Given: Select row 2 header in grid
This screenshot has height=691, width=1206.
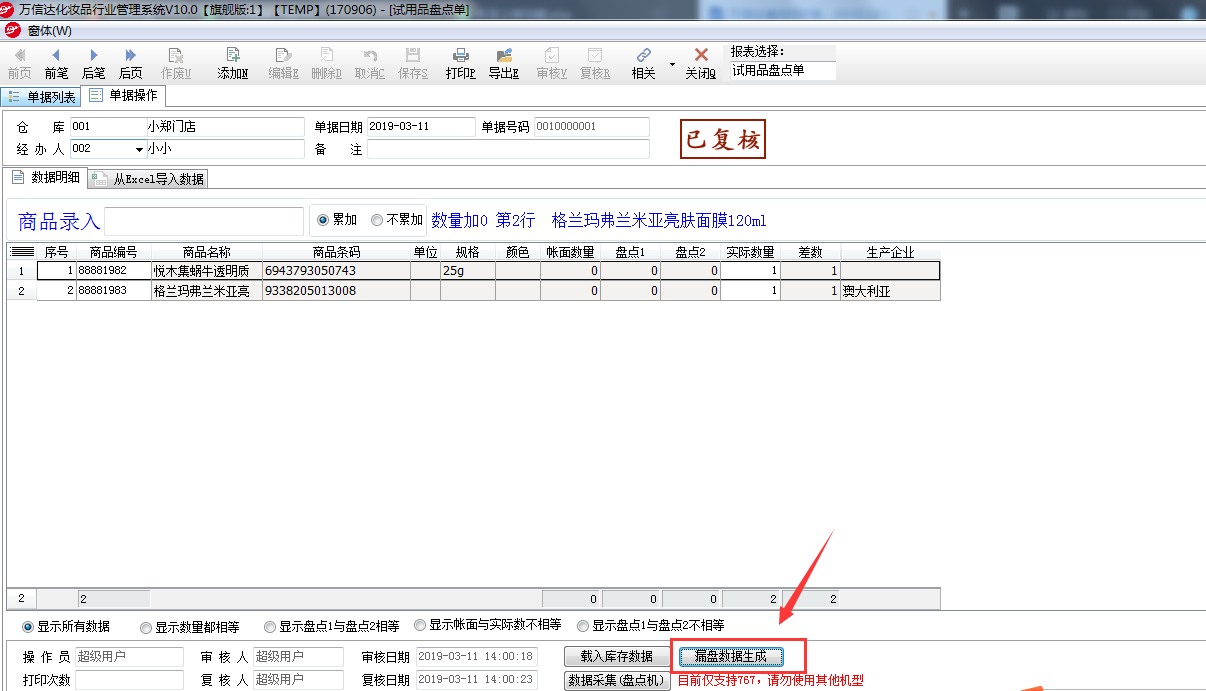Looking at the screenshot, I should tap(22, 291).
